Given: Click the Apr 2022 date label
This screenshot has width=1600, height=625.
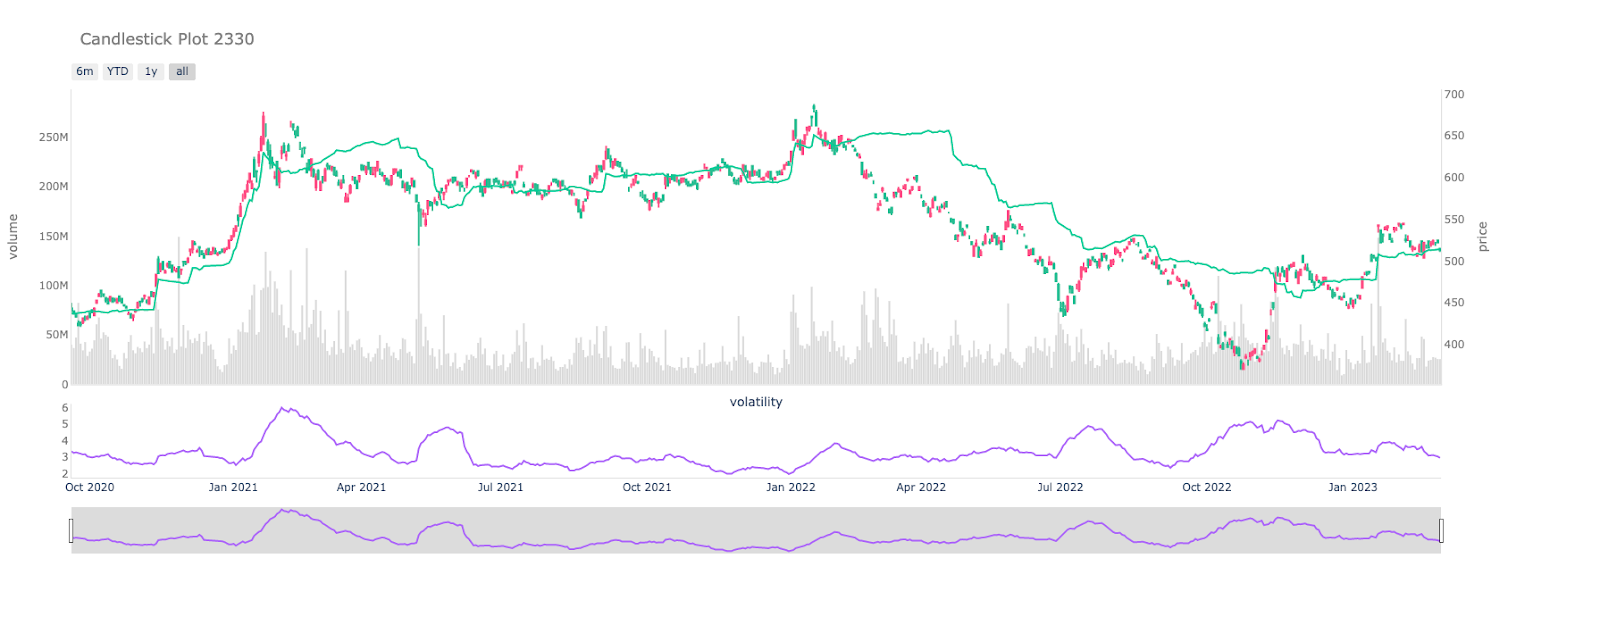Looking at the screenshot, I should pyautogui.click(x=921, y=488).
